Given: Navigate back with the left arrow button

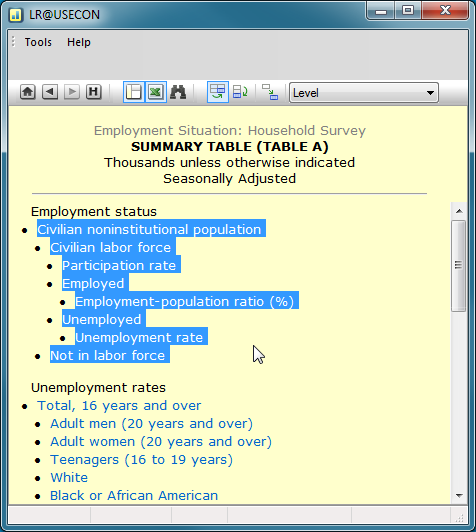Looking at the screenshot, I should pos(50,92).
